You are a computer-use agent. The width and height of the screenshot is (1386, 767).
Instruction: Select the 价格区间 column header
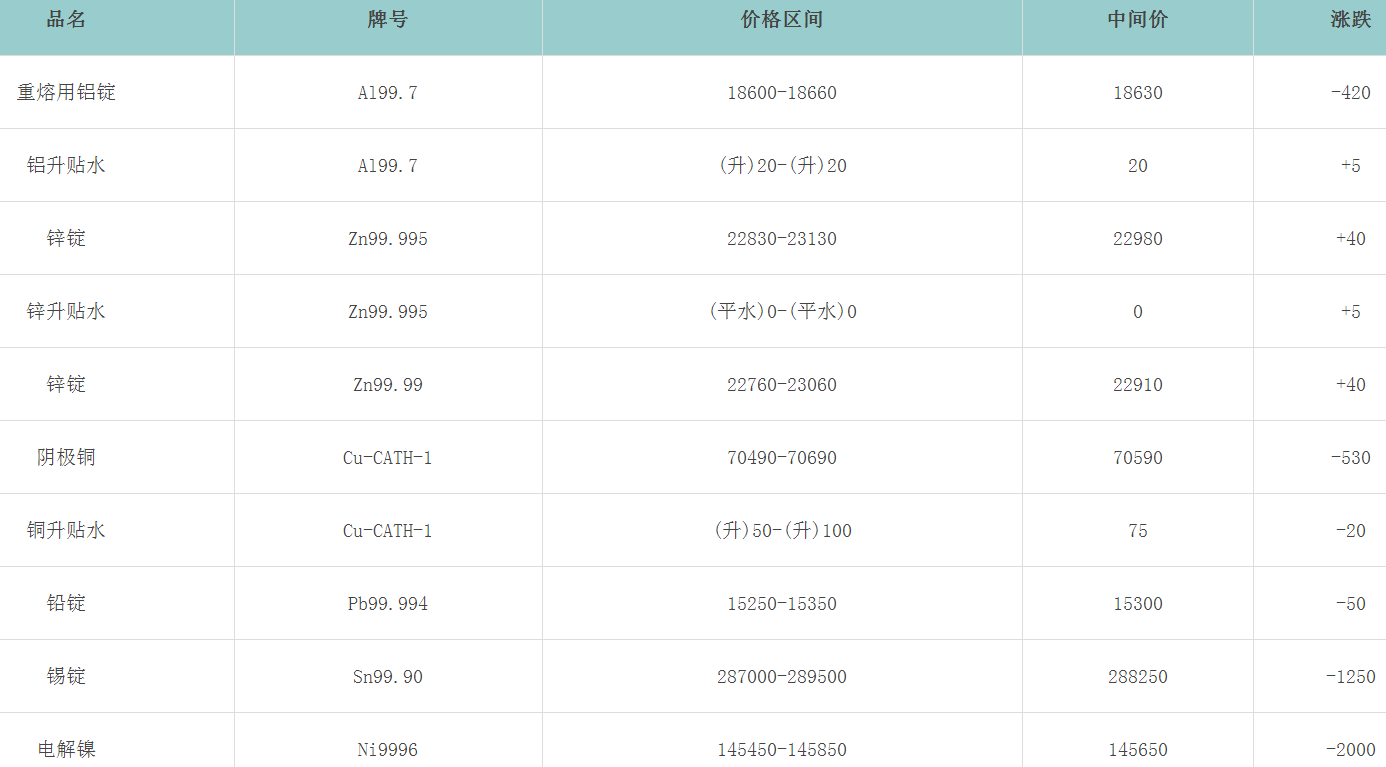pyautogui.click(x=782, y=20)
